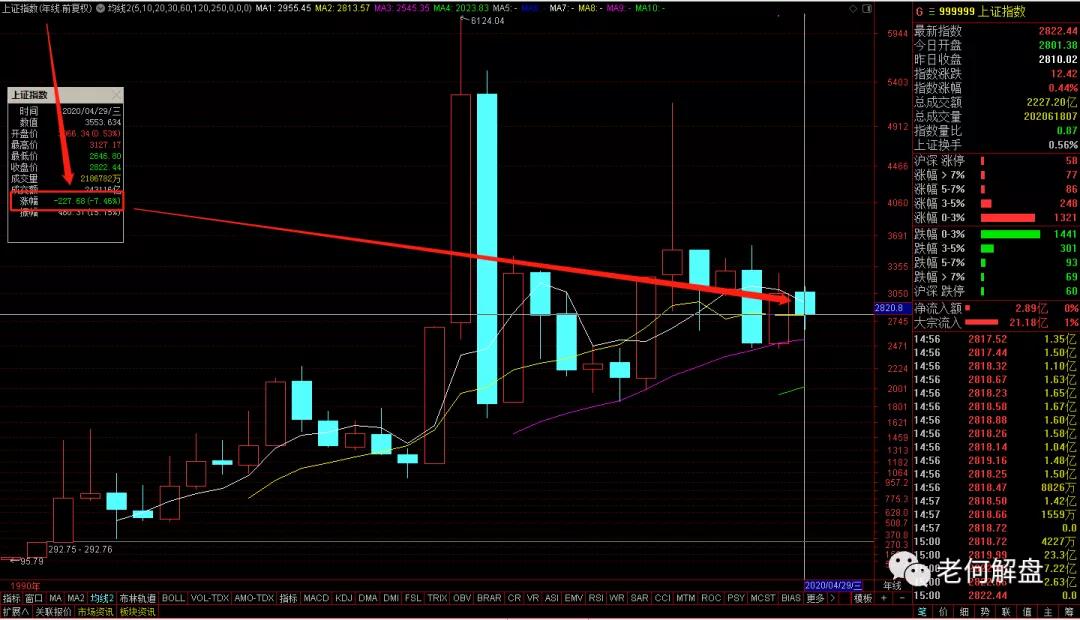Select the CR indicator tab

tap(515, 598)
